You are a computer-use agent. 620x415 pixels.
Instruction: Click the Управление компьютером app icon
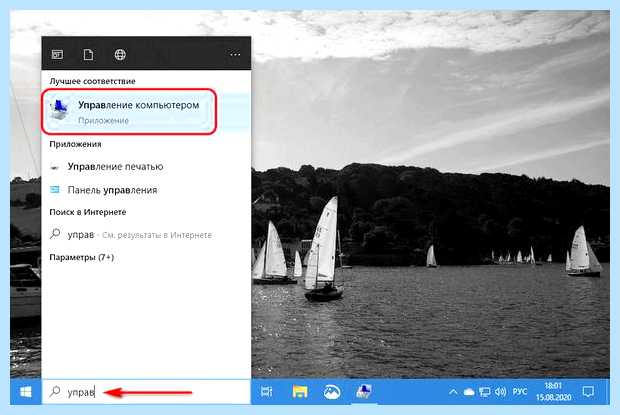[x=59, y=109]
